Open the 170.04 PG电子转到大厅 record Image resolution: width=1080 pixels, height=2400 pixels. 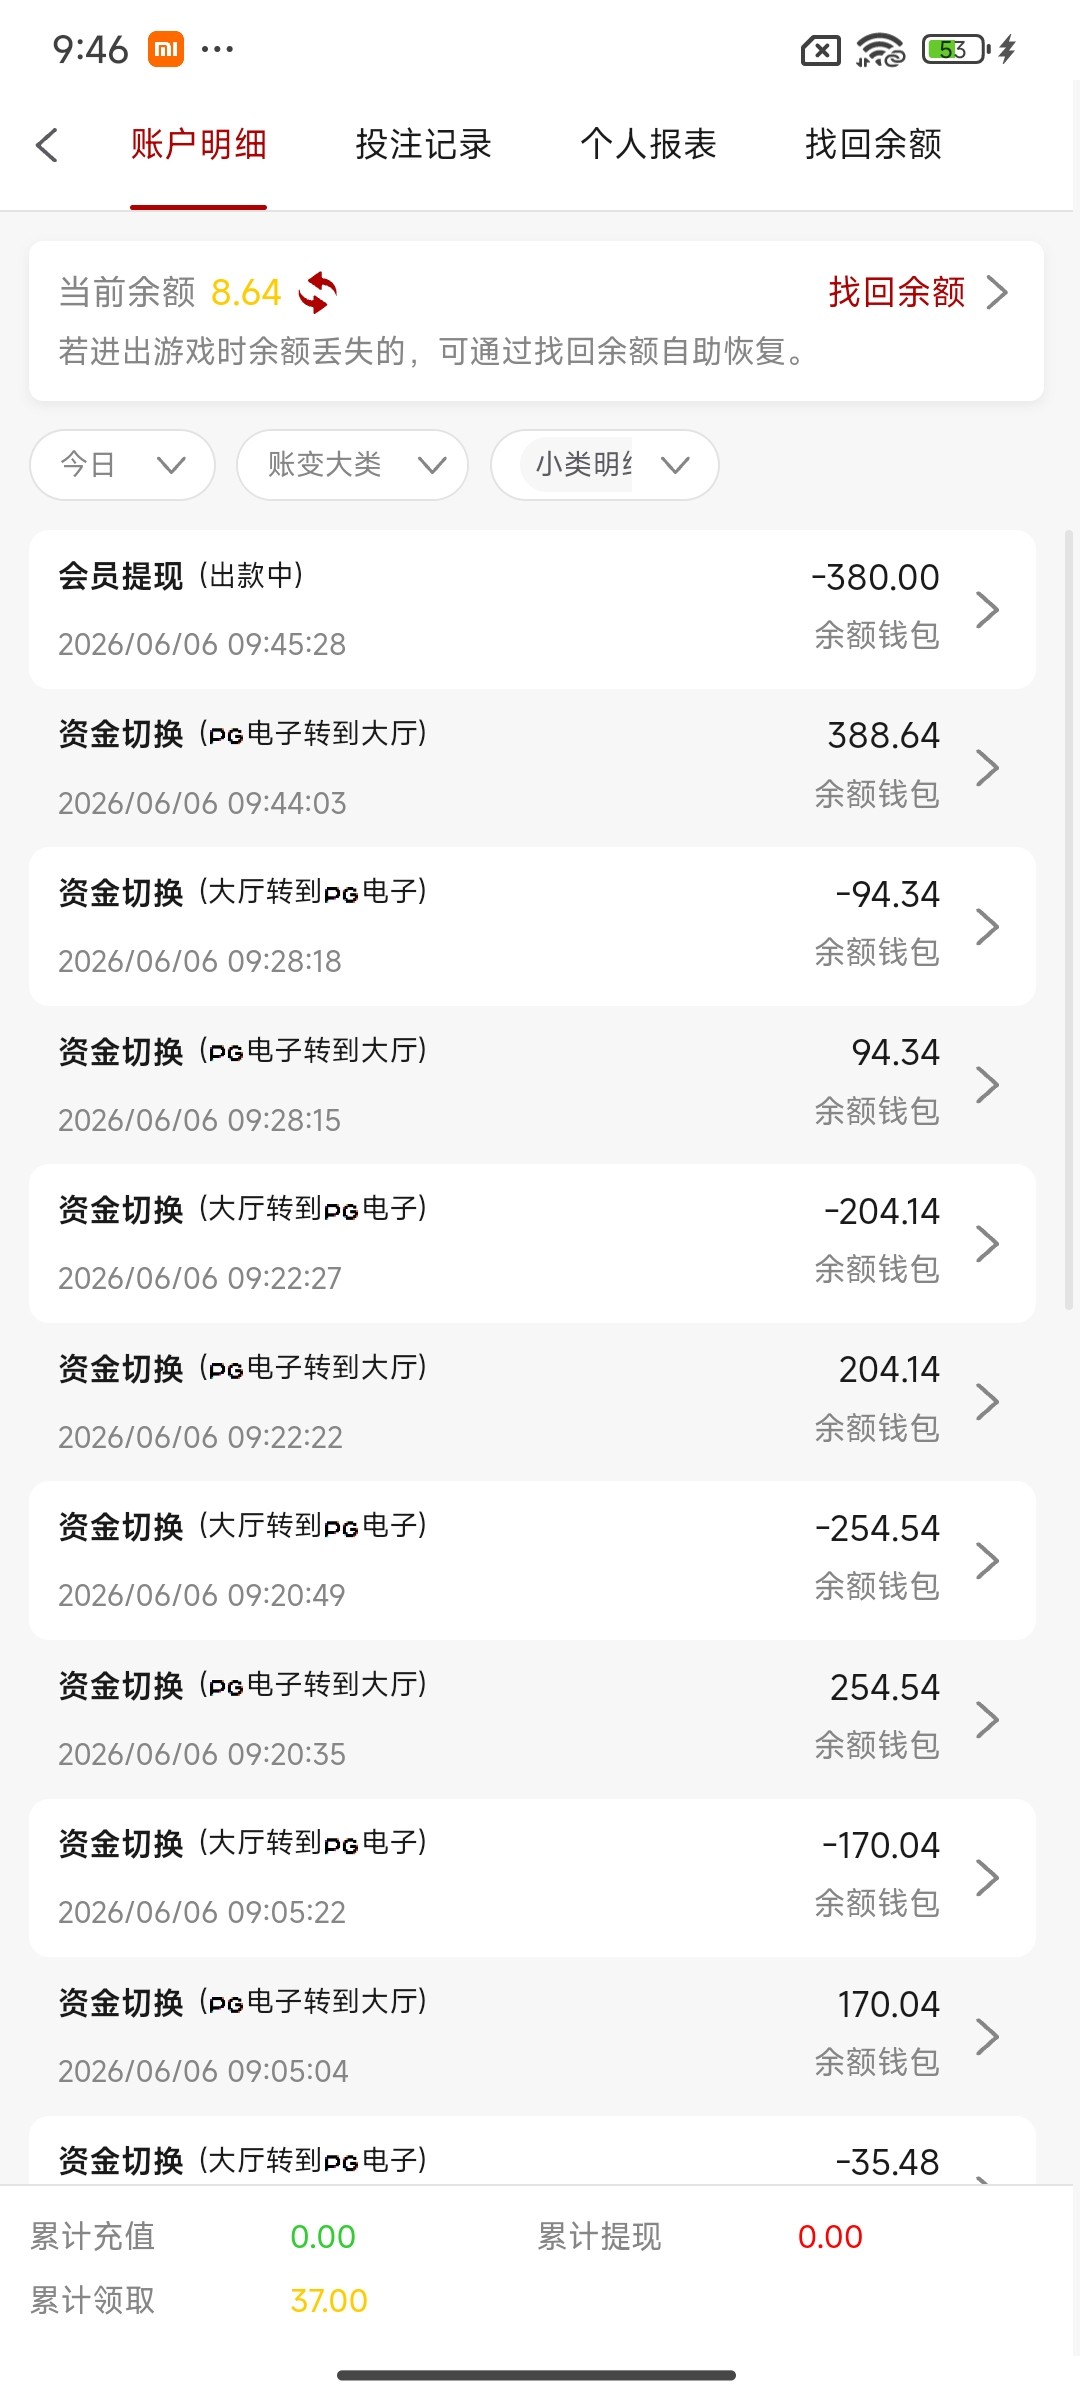[532, 2036]
